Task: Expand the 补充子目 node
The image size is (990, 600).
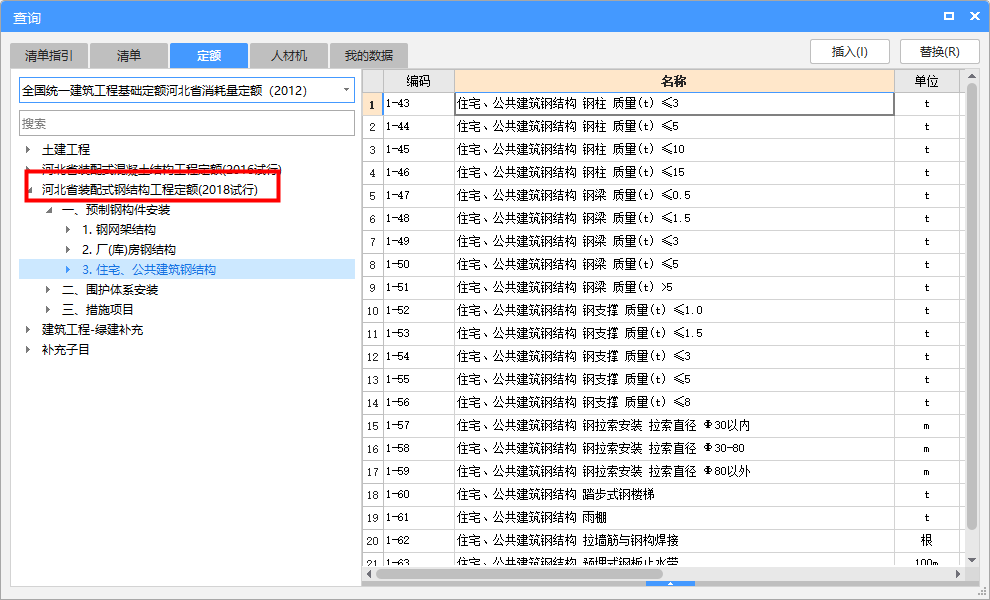Action: pos(28,349)
